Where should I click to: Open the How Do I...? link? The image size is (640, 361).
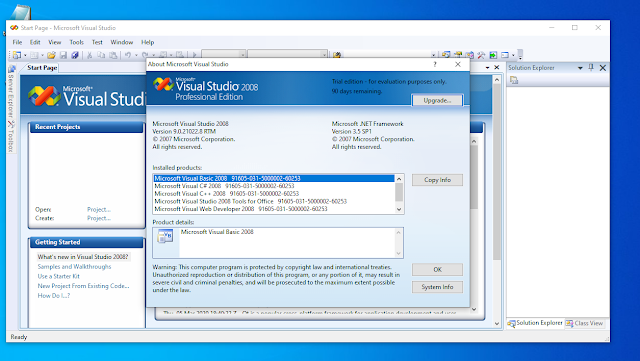(x=53, y=296)
